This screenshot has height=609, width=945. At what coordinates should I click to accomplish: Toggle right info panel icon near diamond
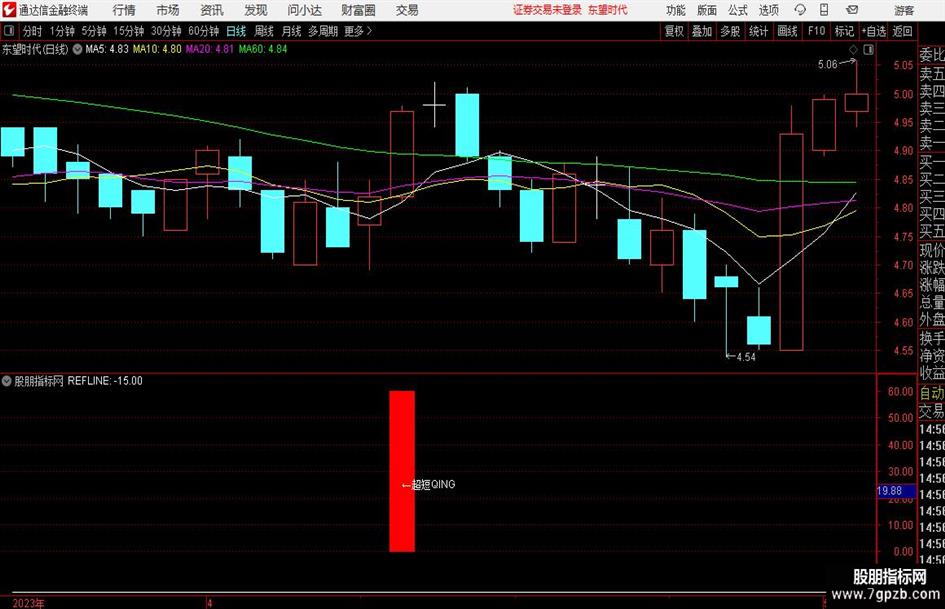[x=868, y=49]
